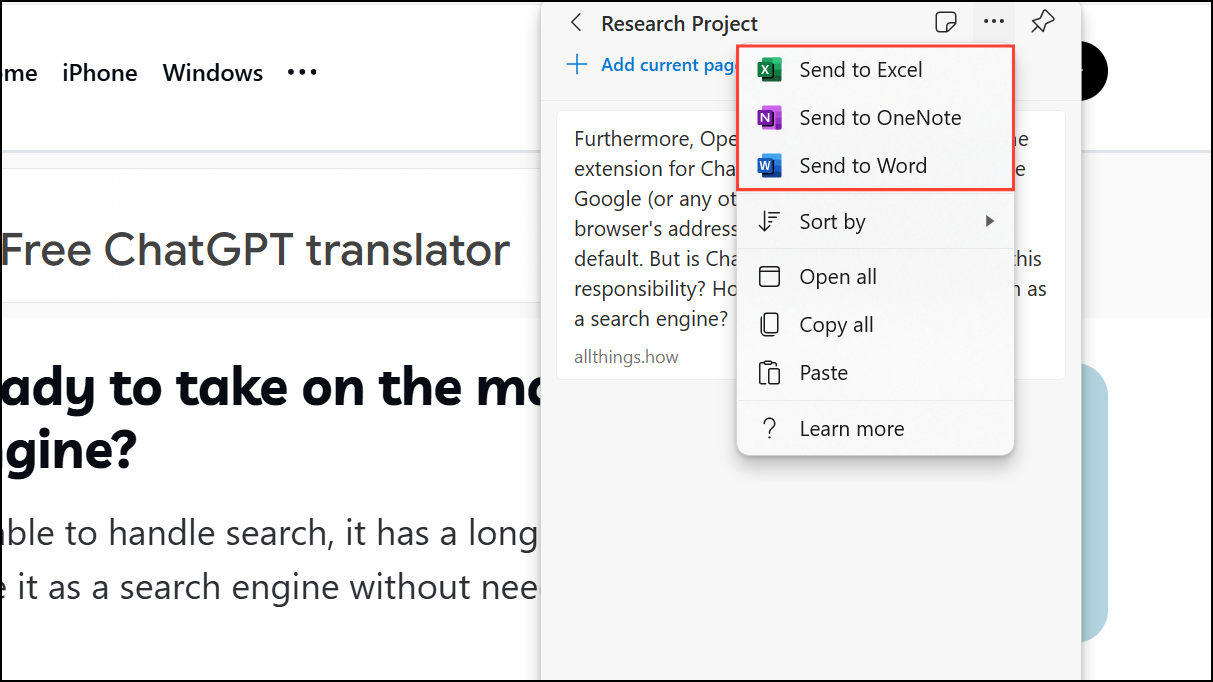This screenshot has width=1213, height=682.
Task: Choose Open all from the menu
Action: pos(838,277)
